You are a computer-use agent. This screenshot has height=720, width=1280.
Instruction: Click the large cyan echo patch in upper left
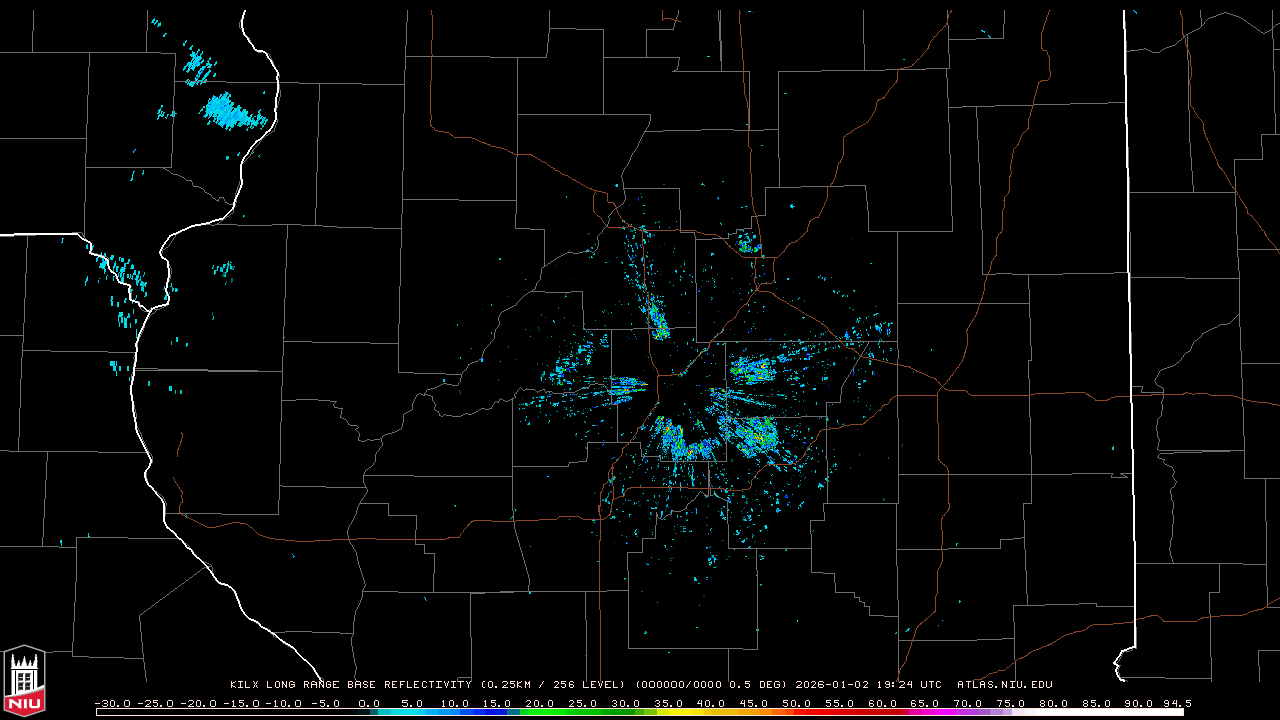[x=230, y=110]
